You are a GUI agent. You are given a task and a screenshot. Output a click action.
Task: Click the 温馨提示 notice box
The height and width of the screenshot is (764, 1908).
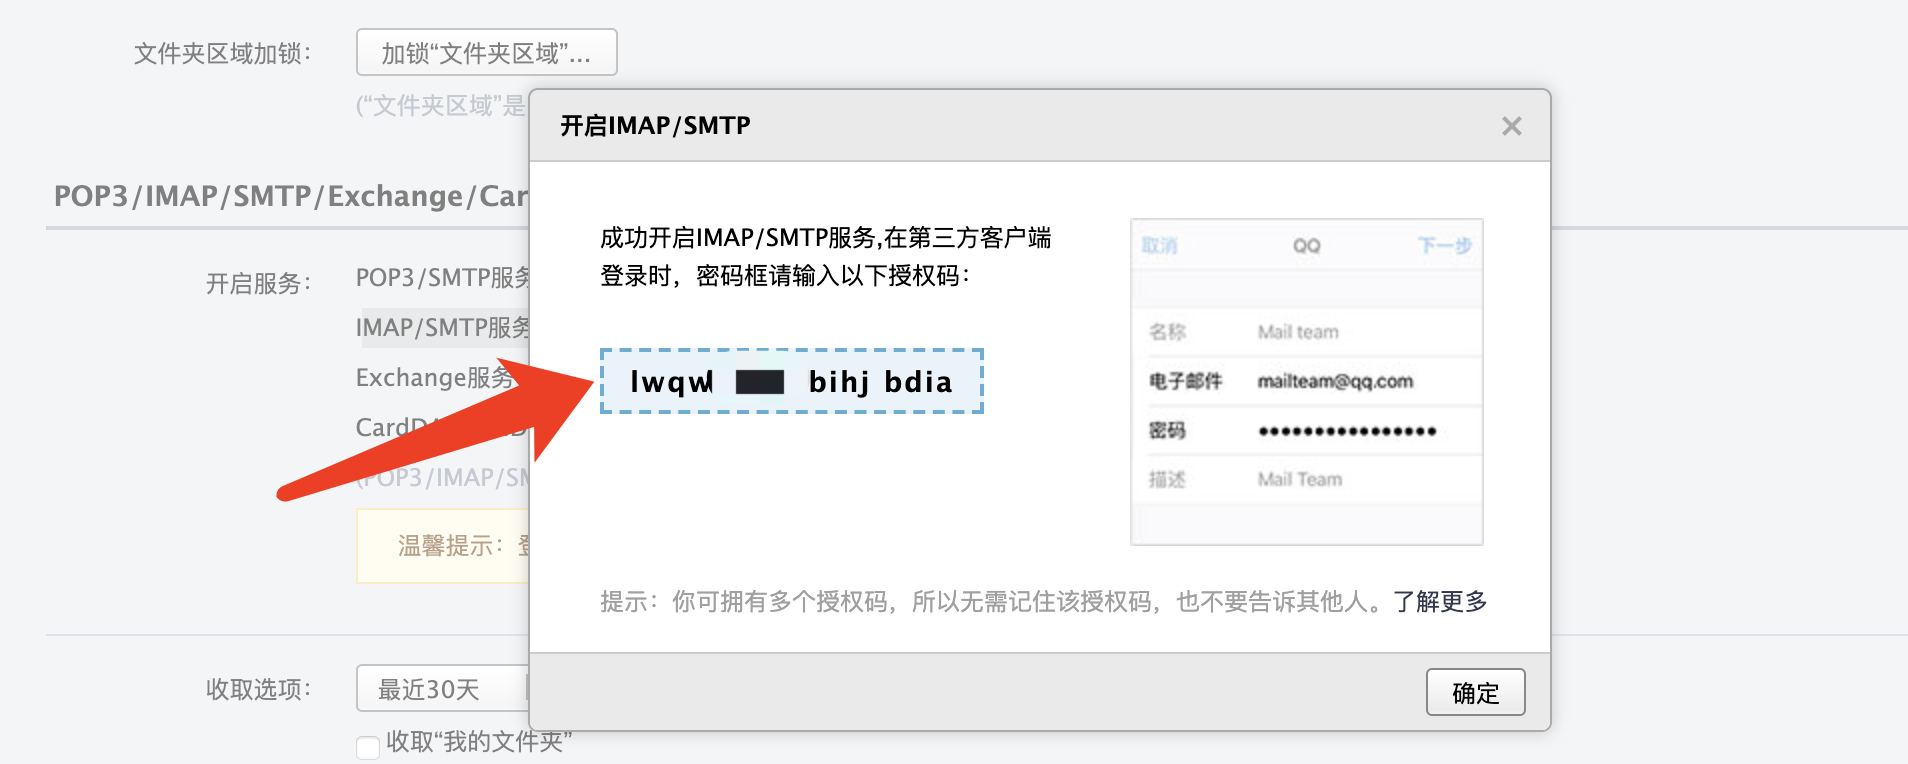pyautogui.click(x=443, y=546)
